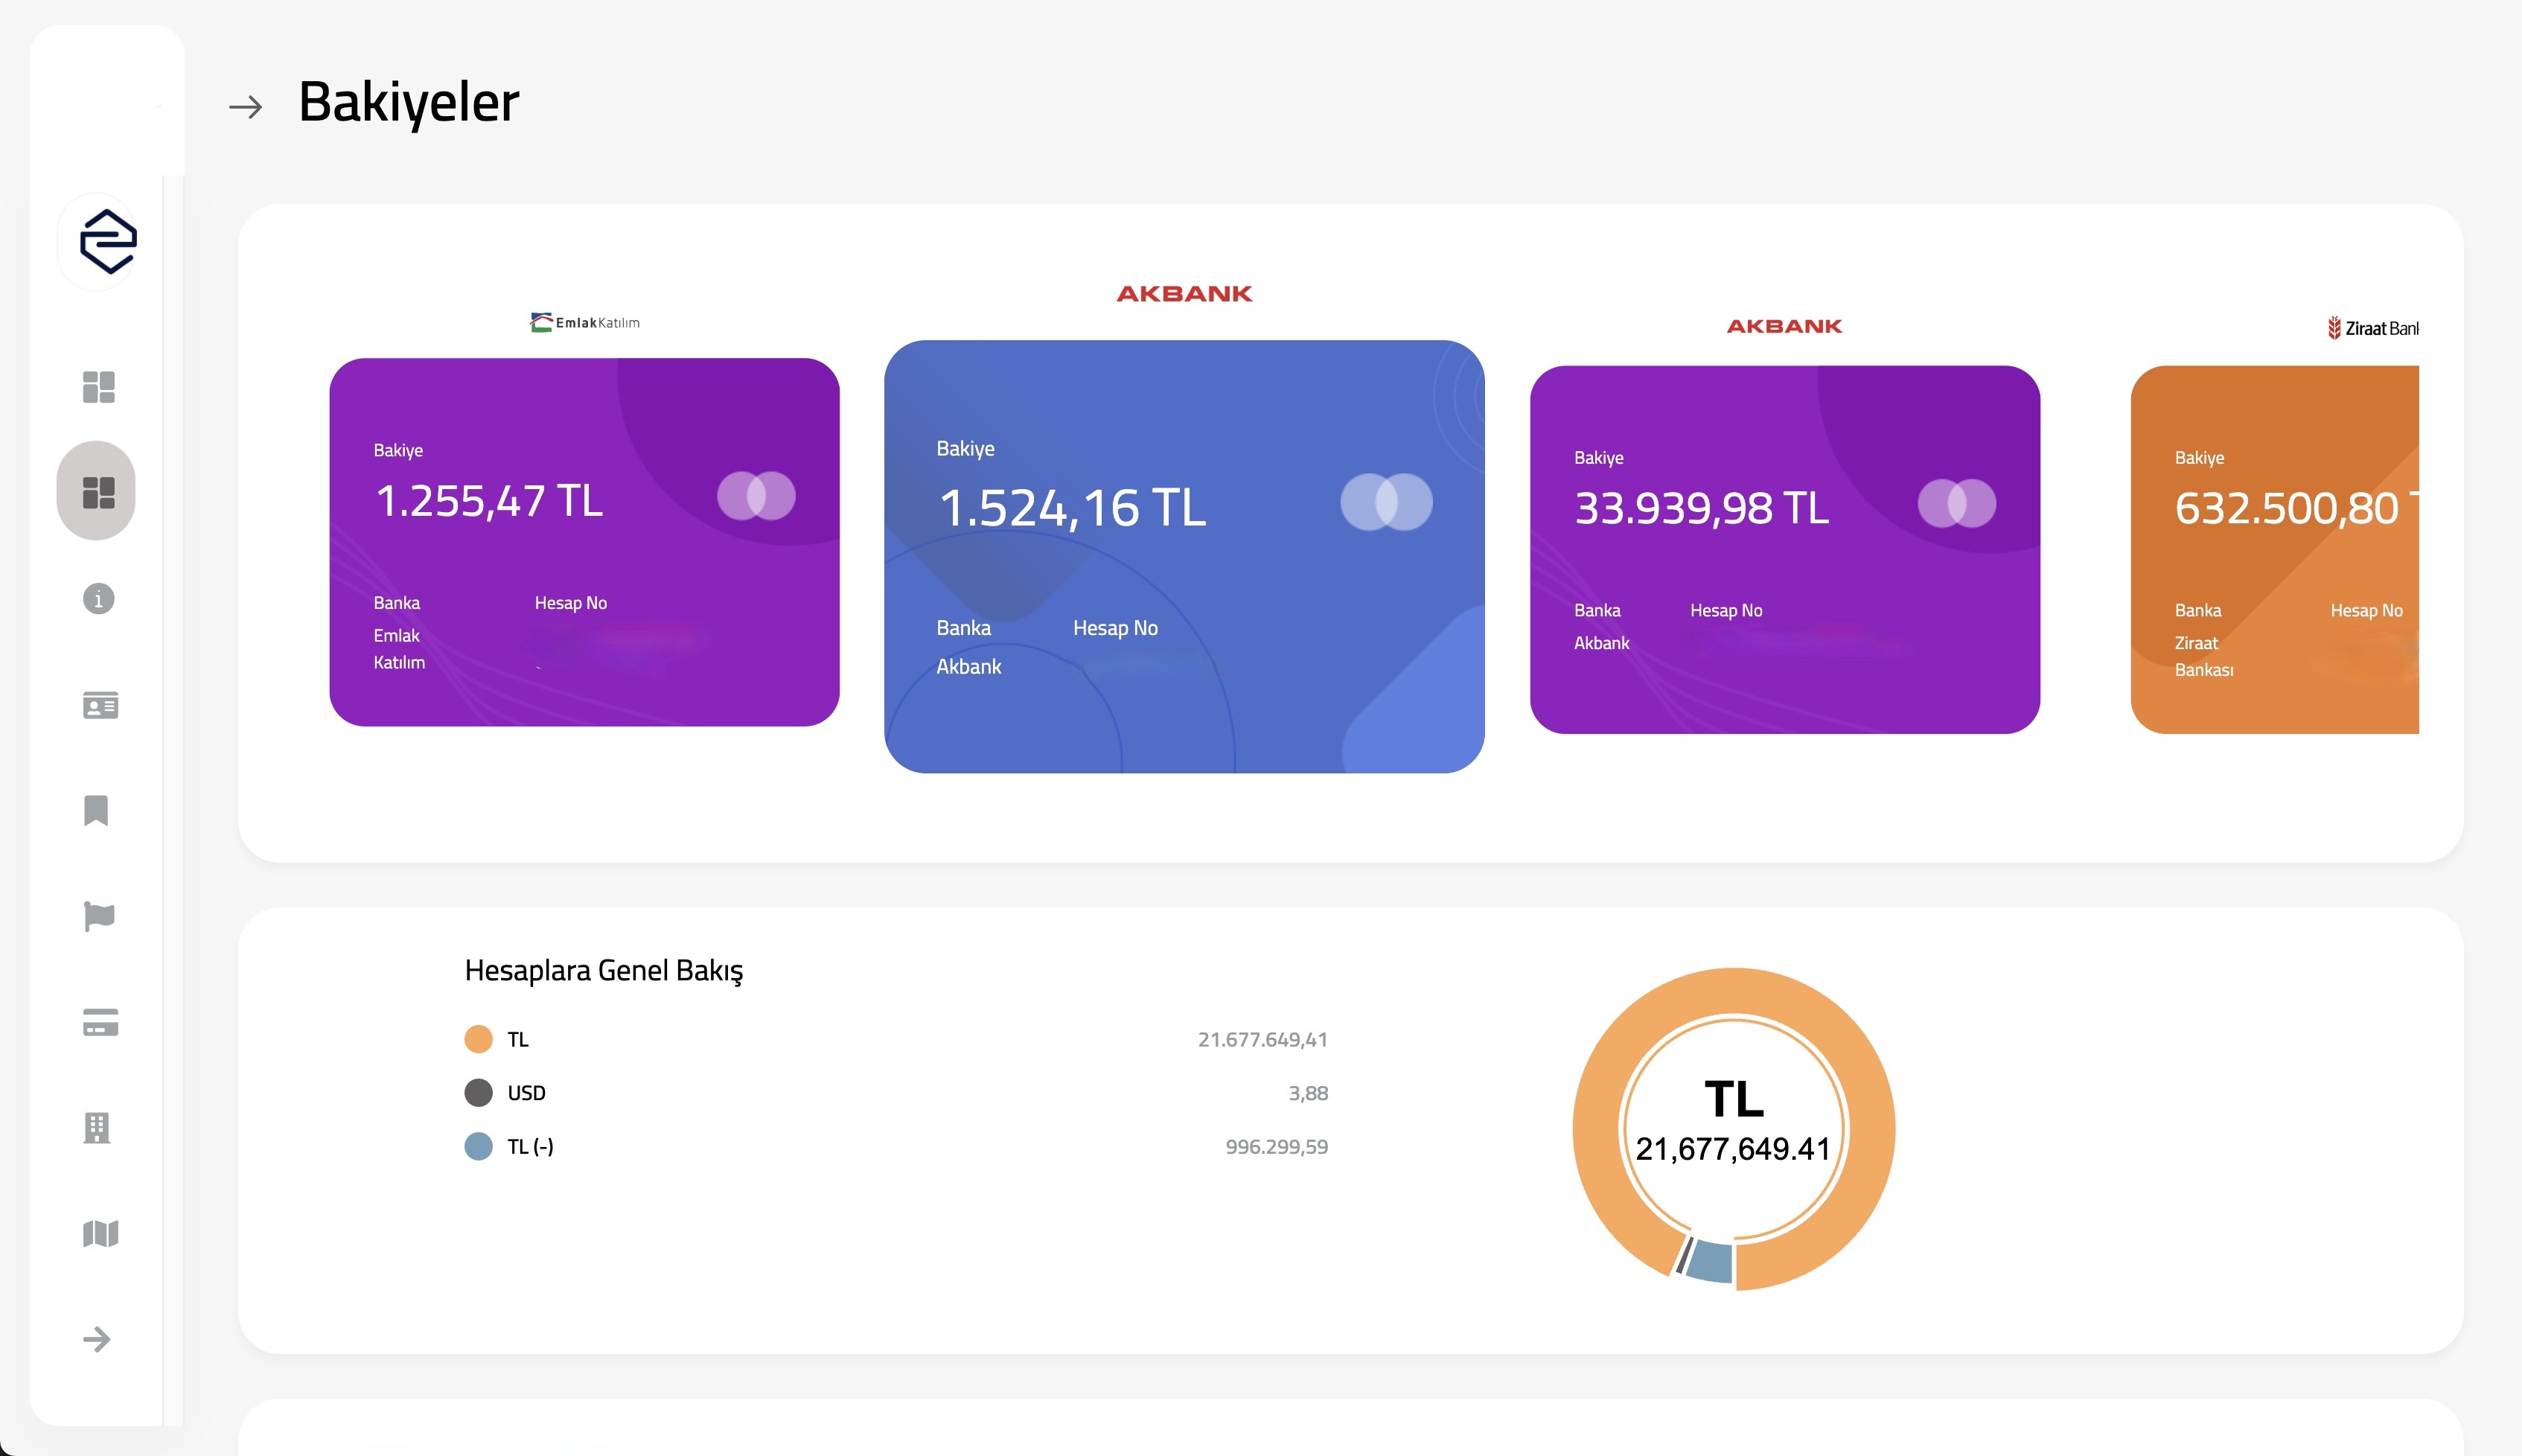Image resolution: width=2522 pixels, height=1456 pixels.
Task: Click the hexagon app logo in sidebar
Action: 107,241
